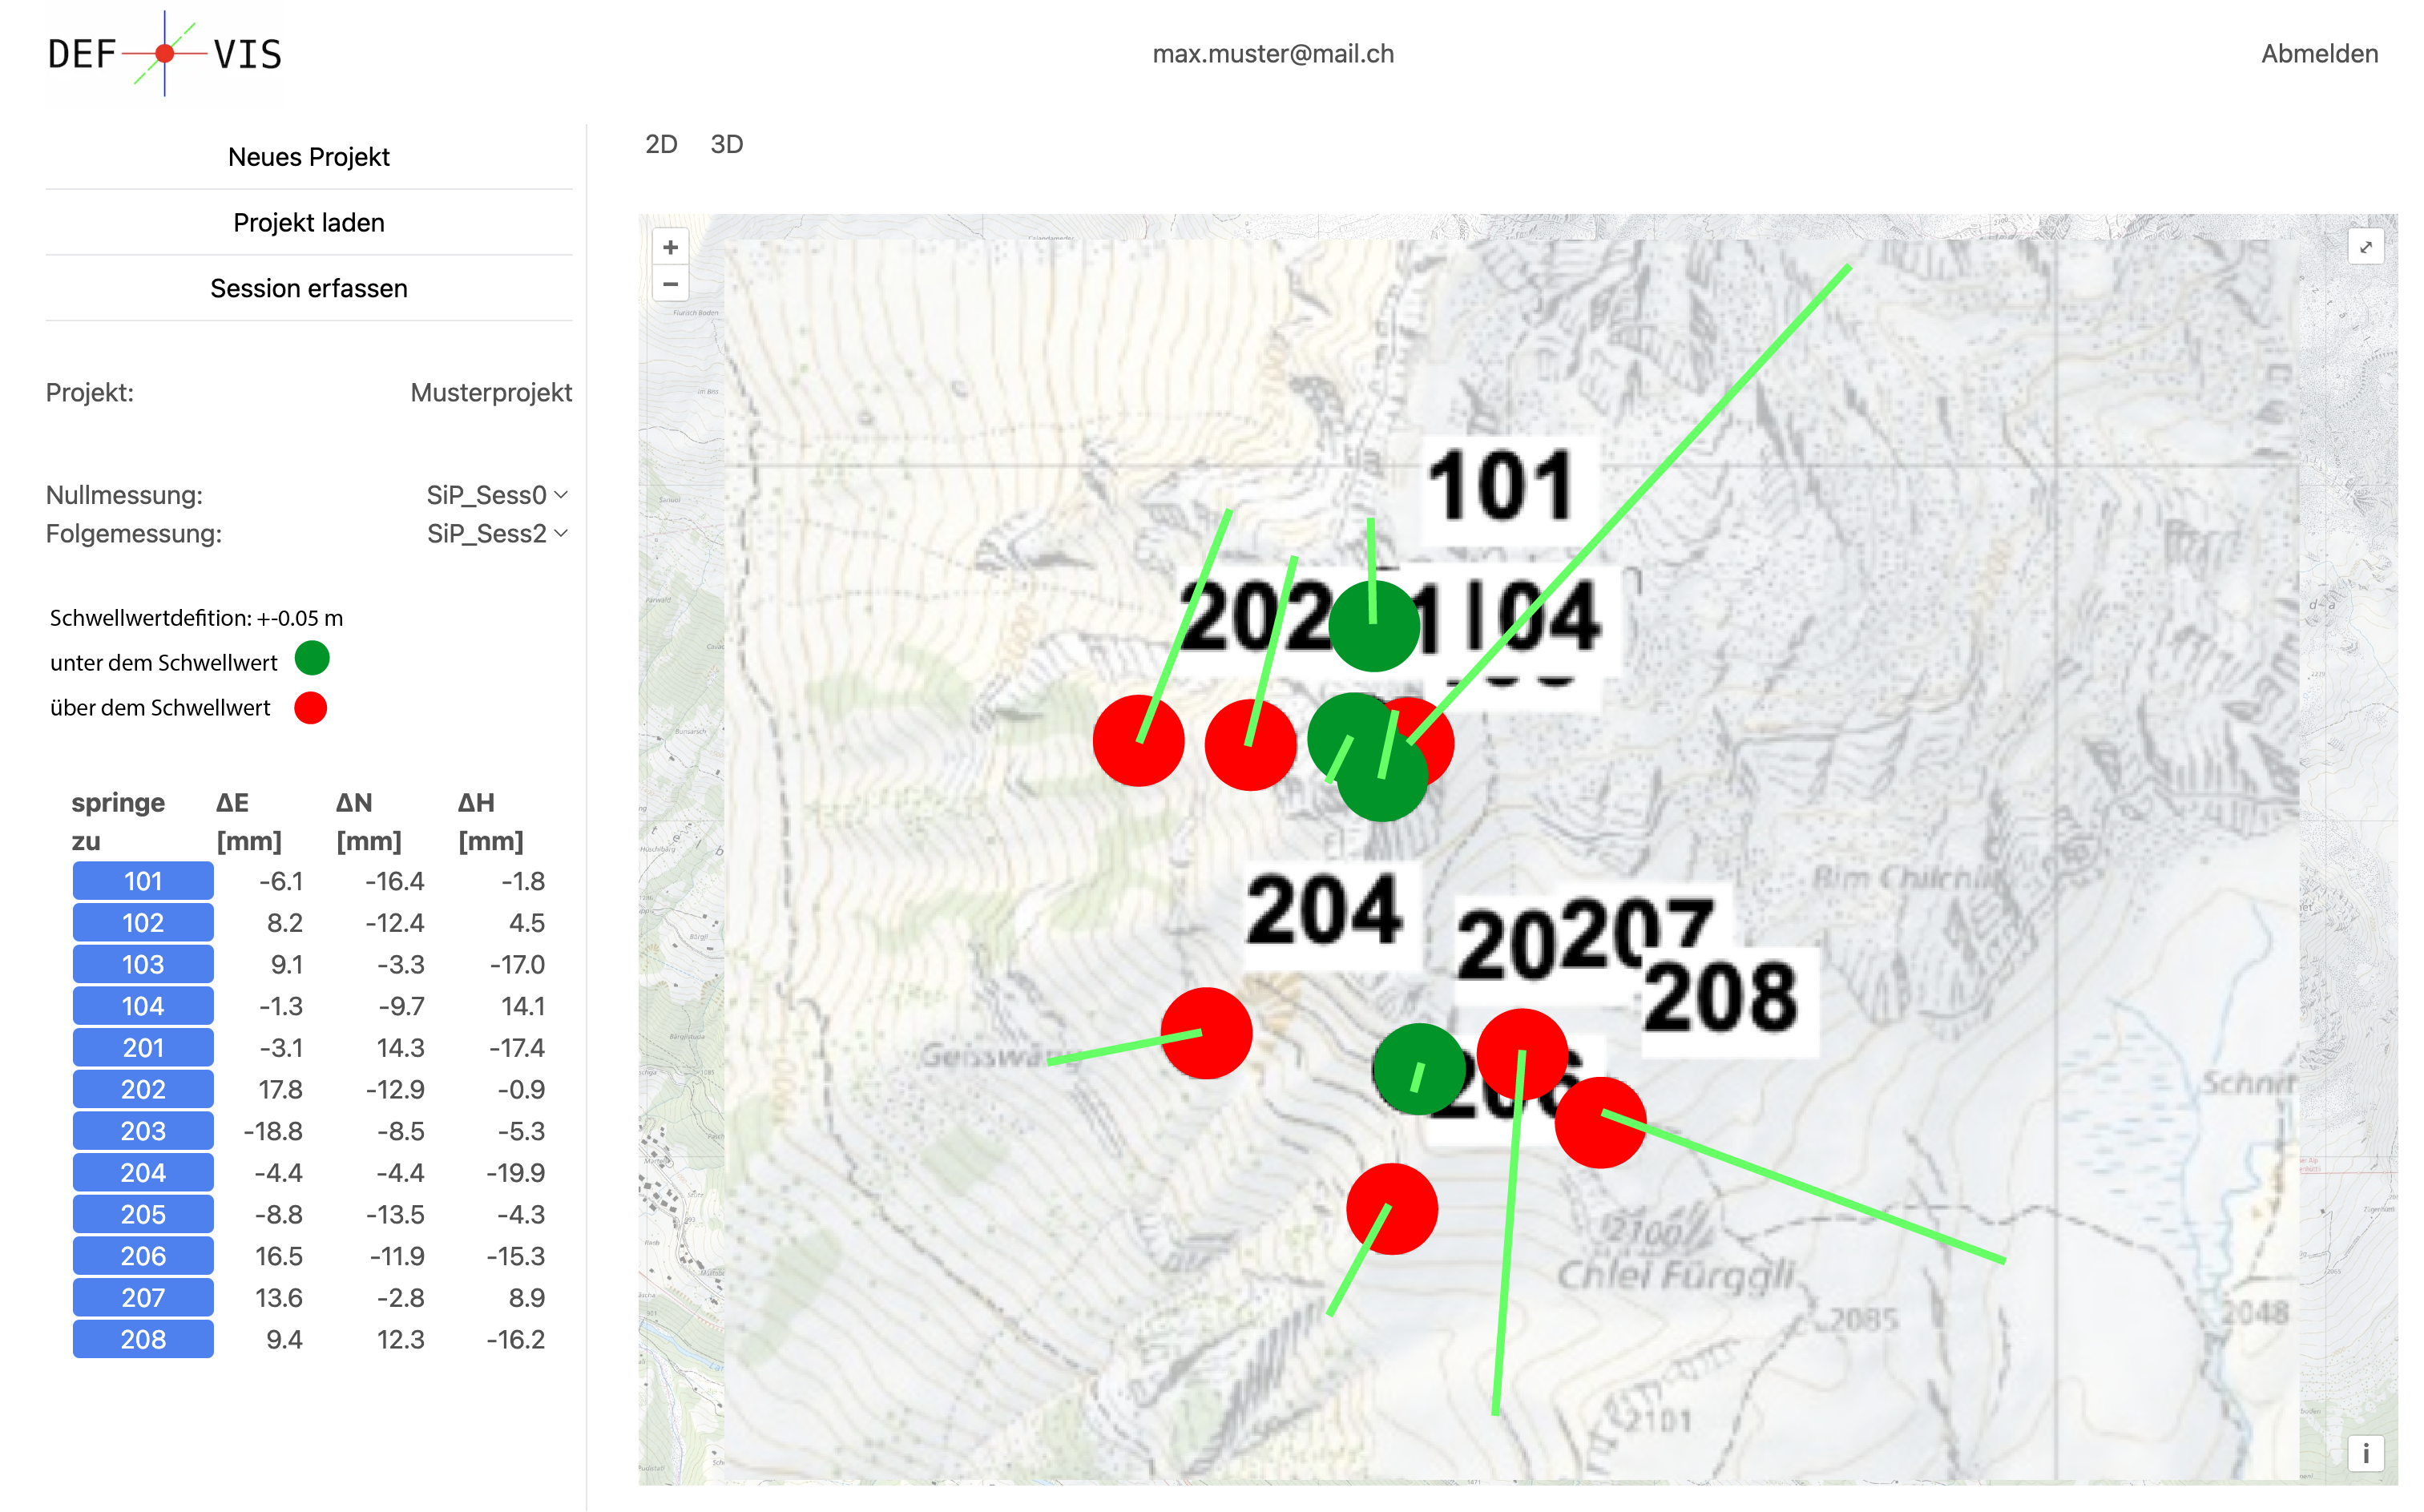The height and width of the screenshot is (1512, 2424).
Task: Click the DEF-VIS logo
Action: [165, 54]
